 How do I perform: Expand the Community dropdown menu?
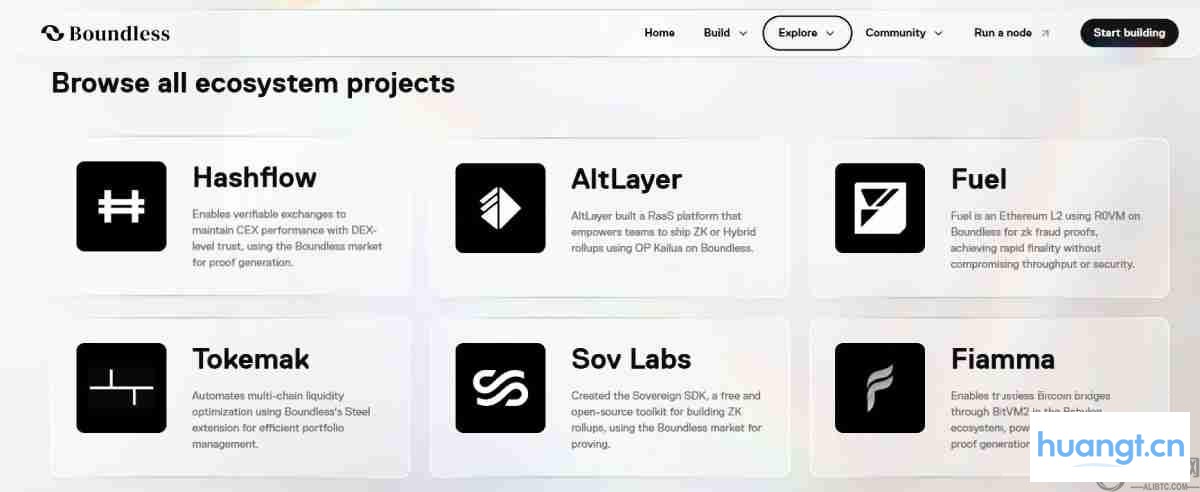[x=903, y=33]
